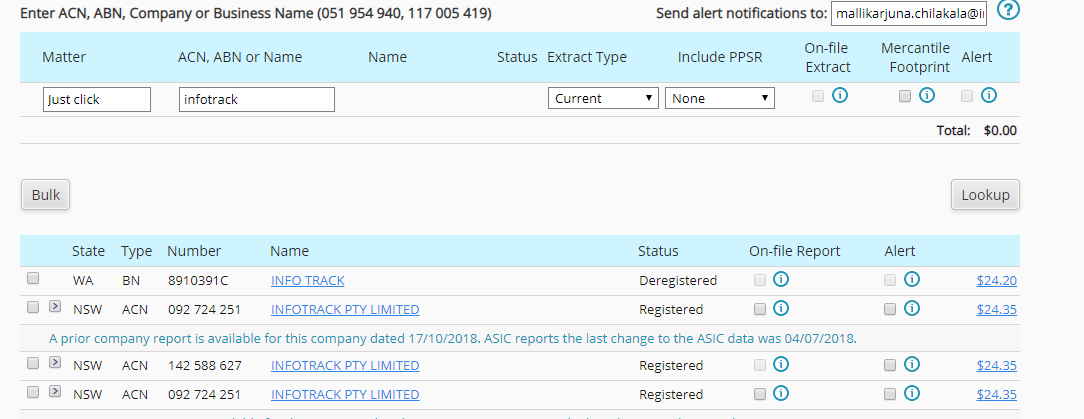Viewport: 1084px width, 419px height.
Task: Open INFOTRACK PTY LIMITED link for ACN 142 588 627
Action: (x=345, y=366)
